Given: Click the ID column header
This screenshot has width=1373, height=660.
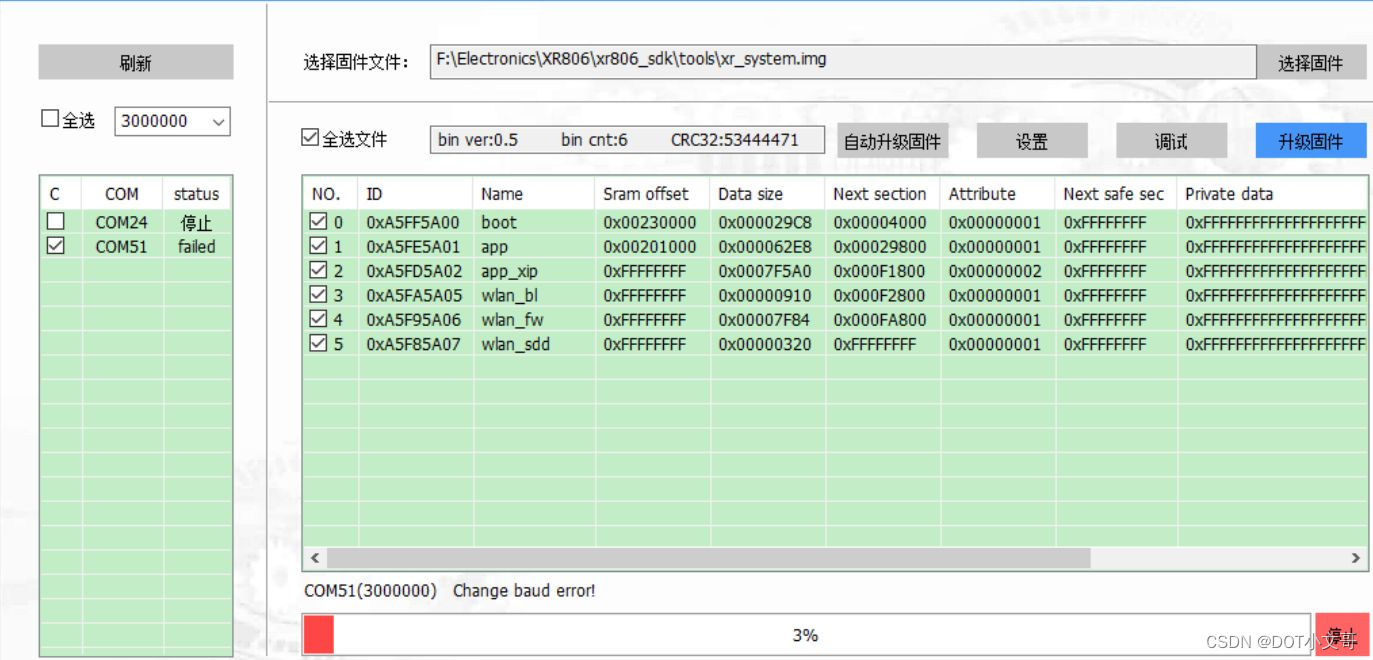Looking at the screenshot, I should (415, 194).
